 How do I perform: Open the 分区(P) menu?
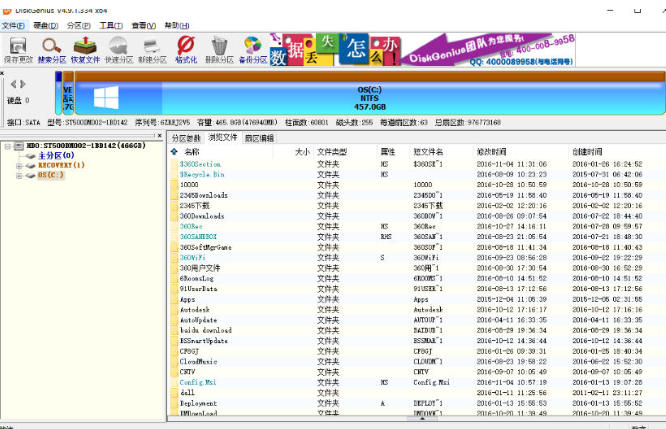tap(79, 26)
